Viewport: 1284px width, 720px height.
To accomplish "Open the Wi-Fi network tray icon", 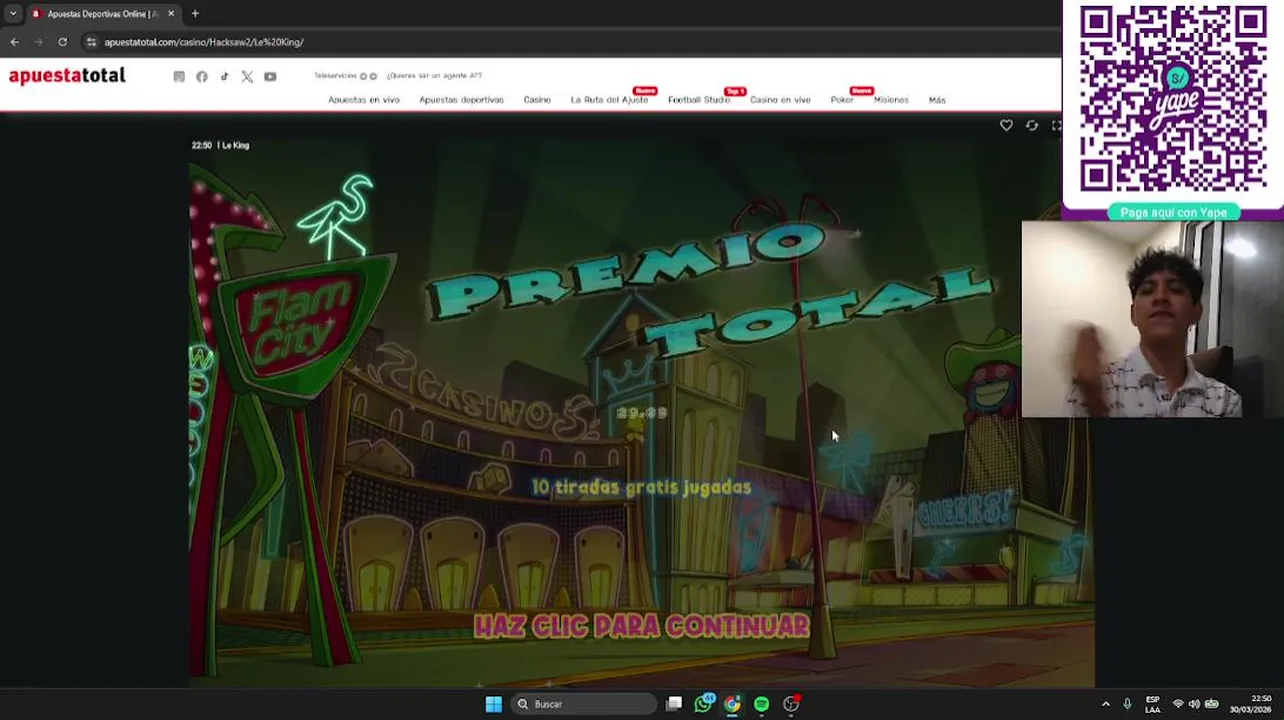I will tap(1177, 704).
